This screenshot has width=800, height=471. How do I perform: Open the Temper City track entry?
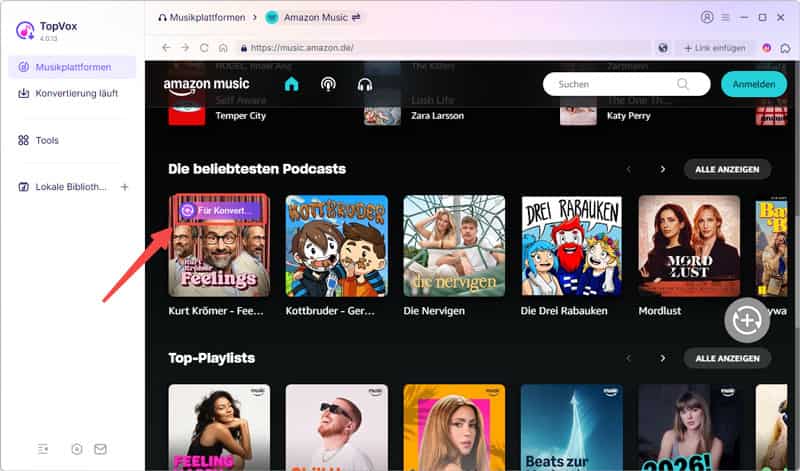pos(241,116)
